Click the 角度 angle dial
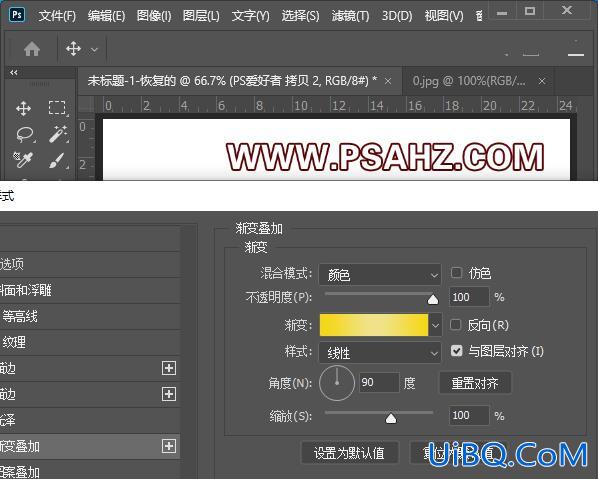 337,383
